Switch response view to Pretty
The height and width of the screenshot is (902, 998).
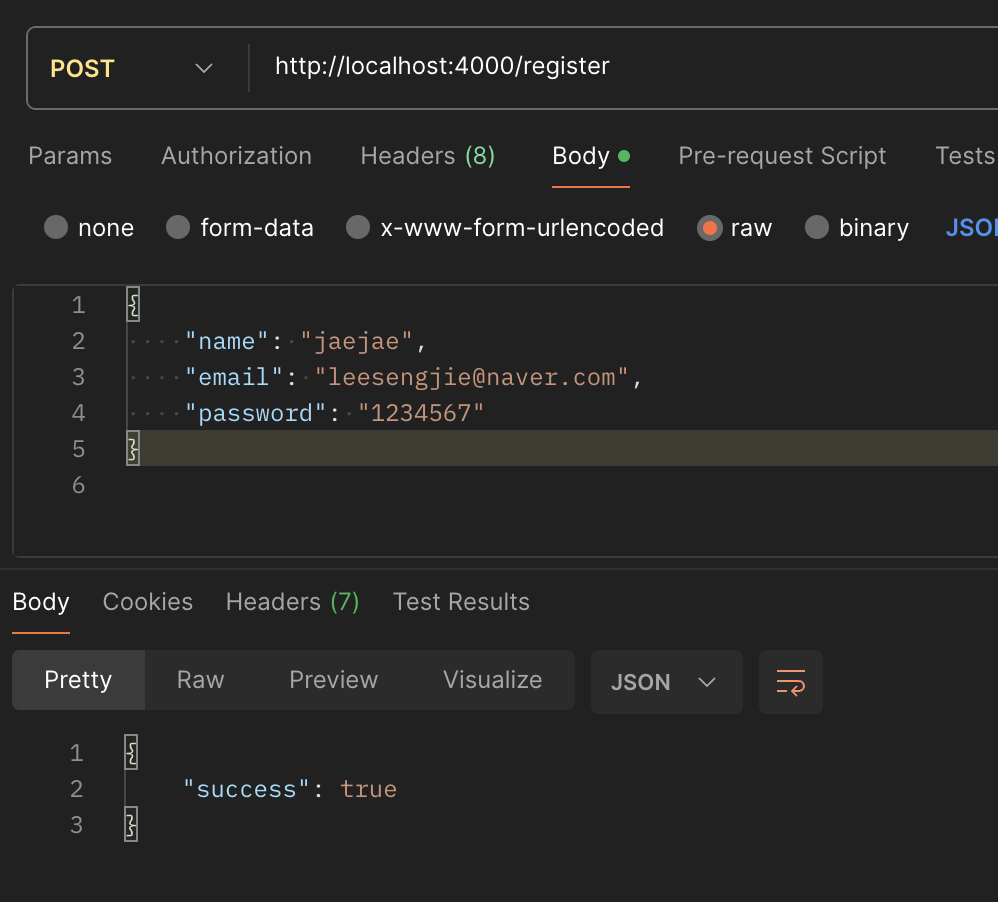78,680
